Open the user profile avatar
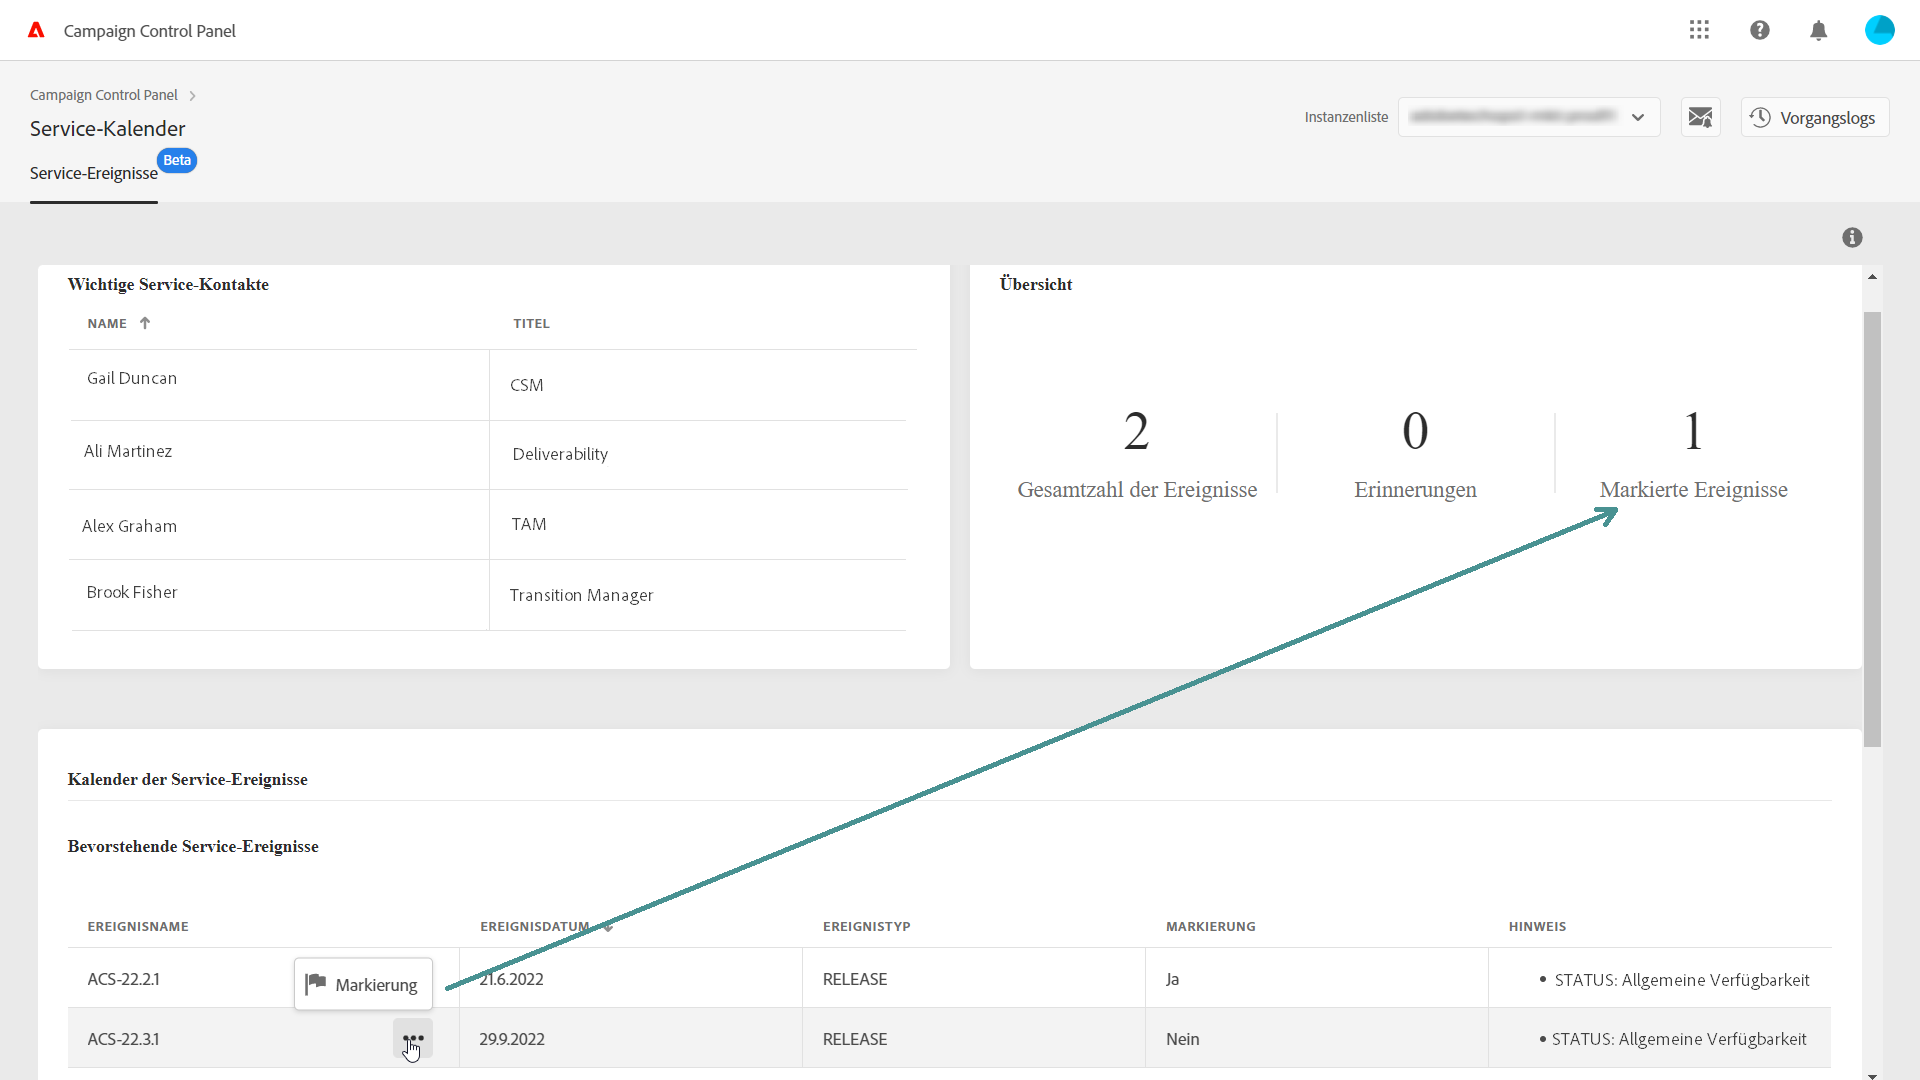The image size is (1920, 1080). click(1879, 30)
